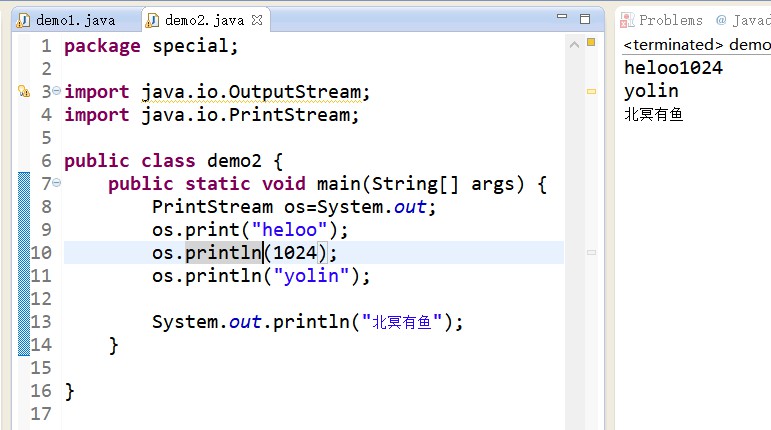771x430 pixels.
Task: Click 'main' method name on line 7
Action: point(339,184)
